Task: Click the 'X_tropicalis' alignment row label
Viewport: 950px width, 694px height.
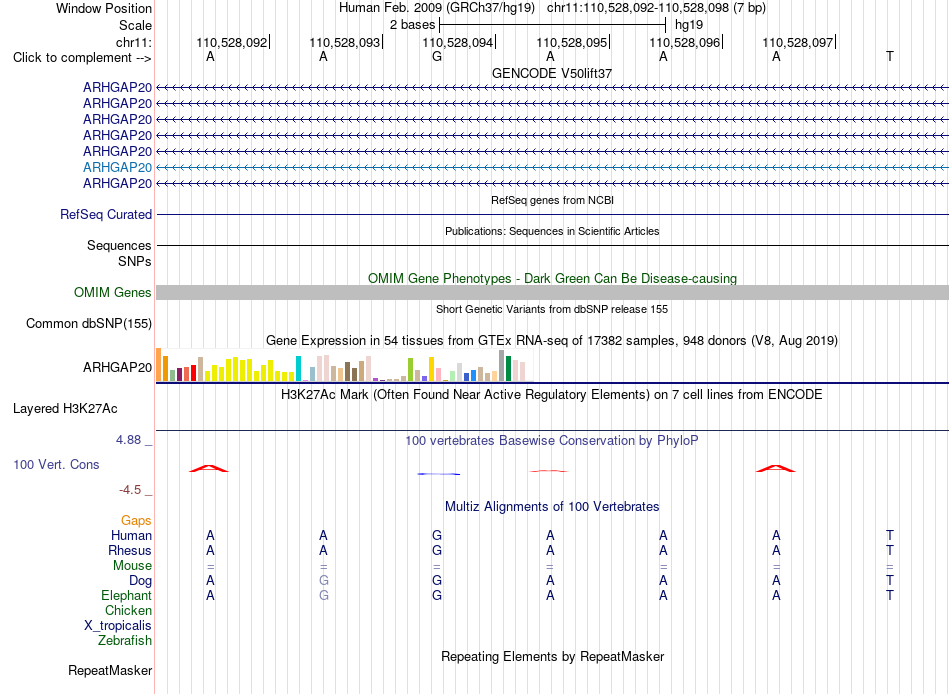Action: (118, 626)
